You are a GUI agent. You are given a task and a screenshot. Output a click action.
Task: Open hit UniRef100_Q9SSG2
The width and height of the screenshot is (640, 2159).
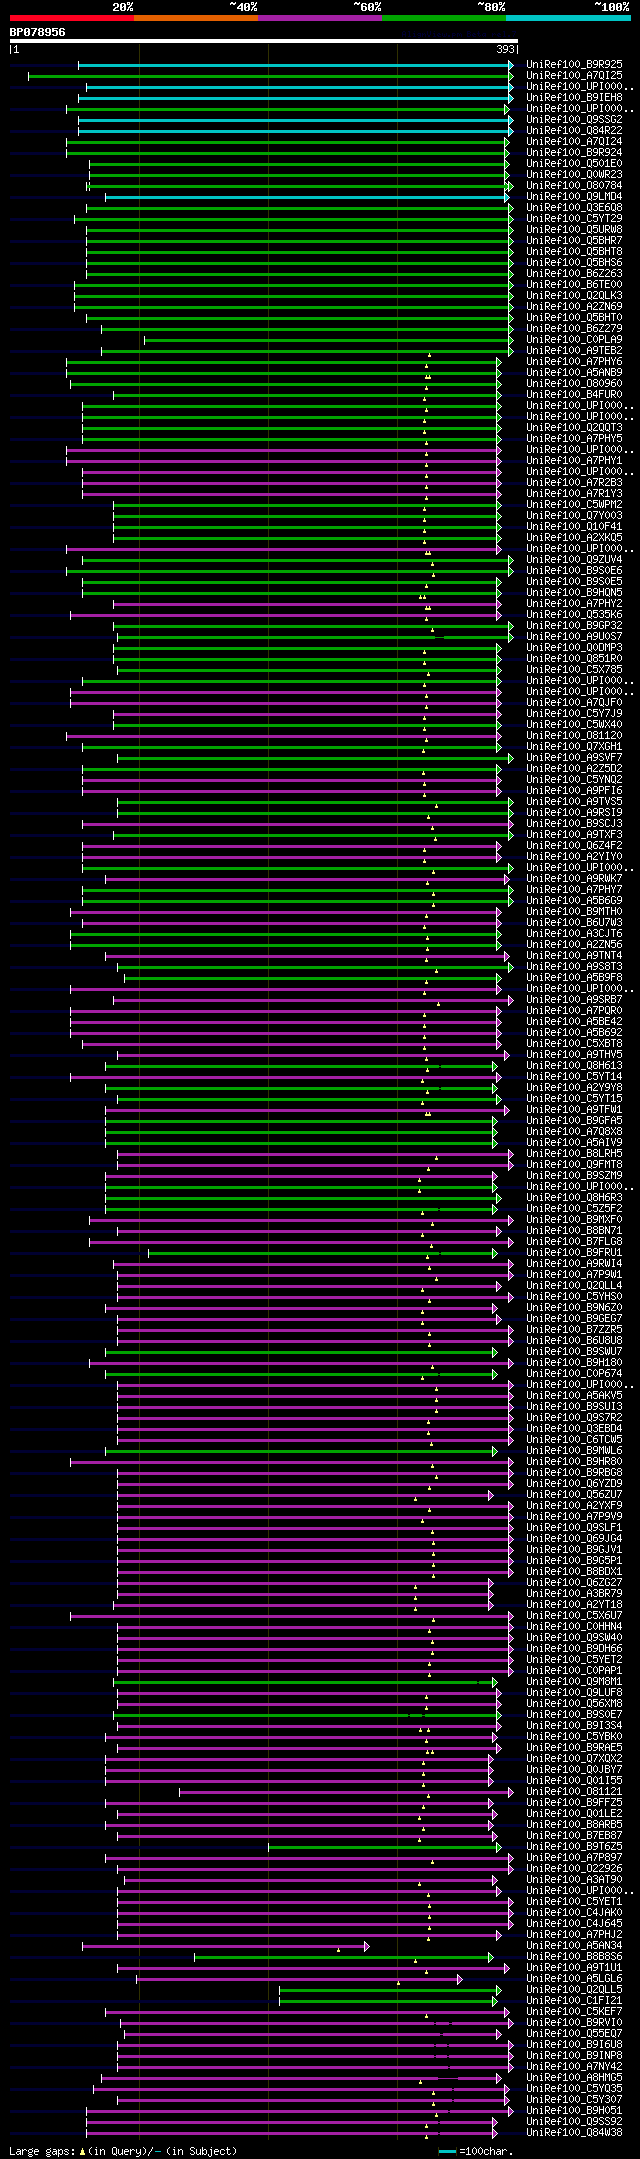tap(574, 119)
